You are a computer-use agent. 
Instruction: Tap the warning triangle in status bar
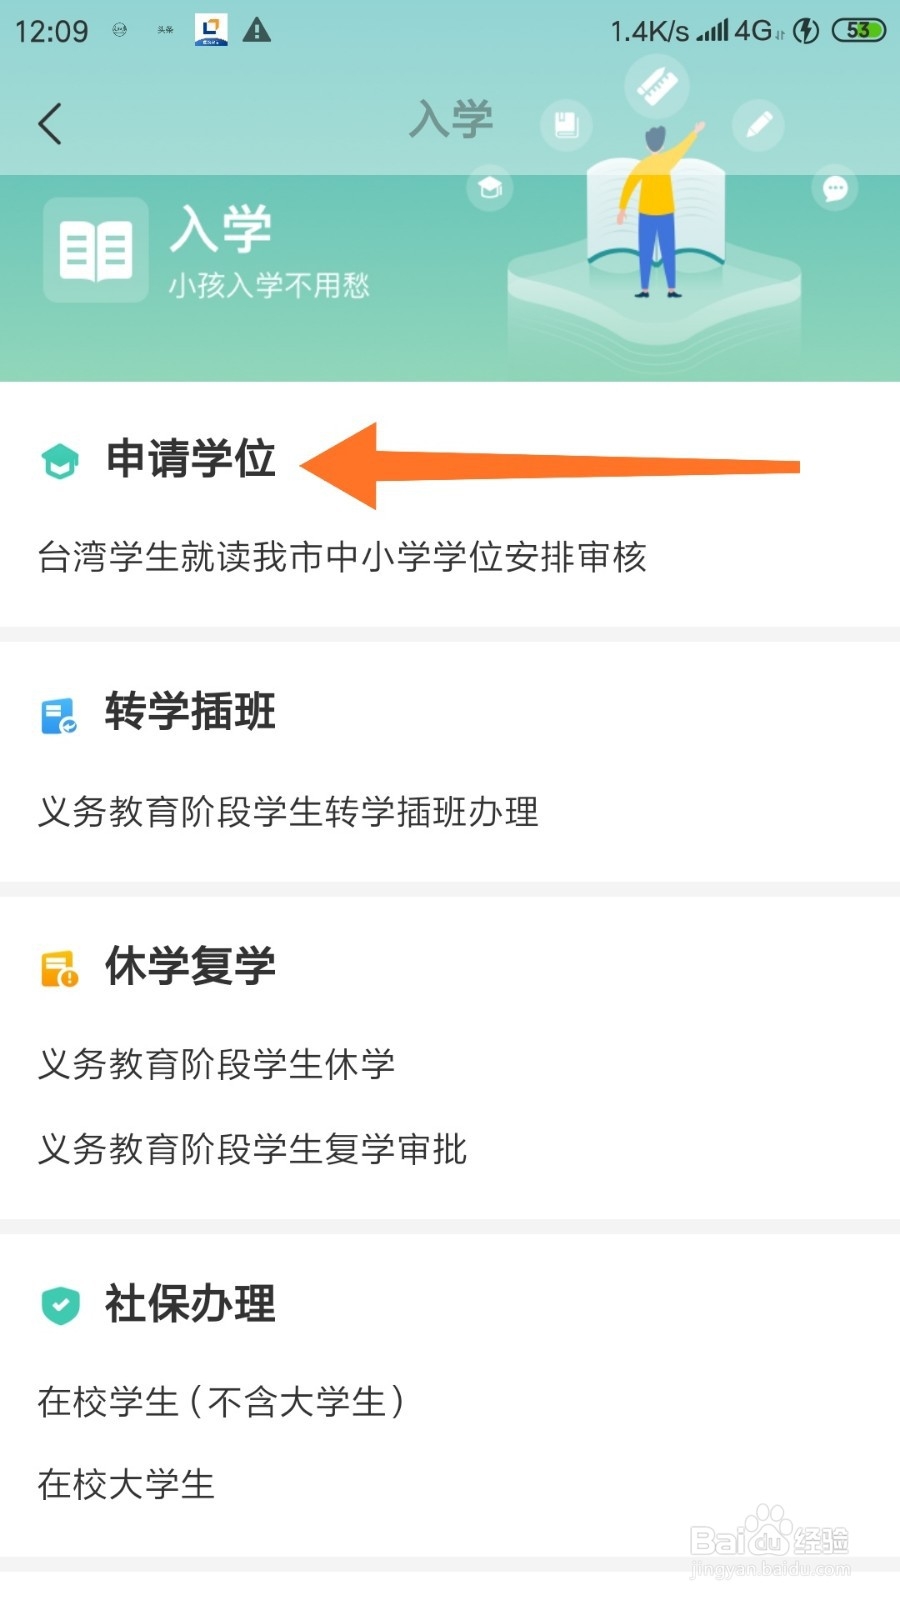[x=257, y=30]
